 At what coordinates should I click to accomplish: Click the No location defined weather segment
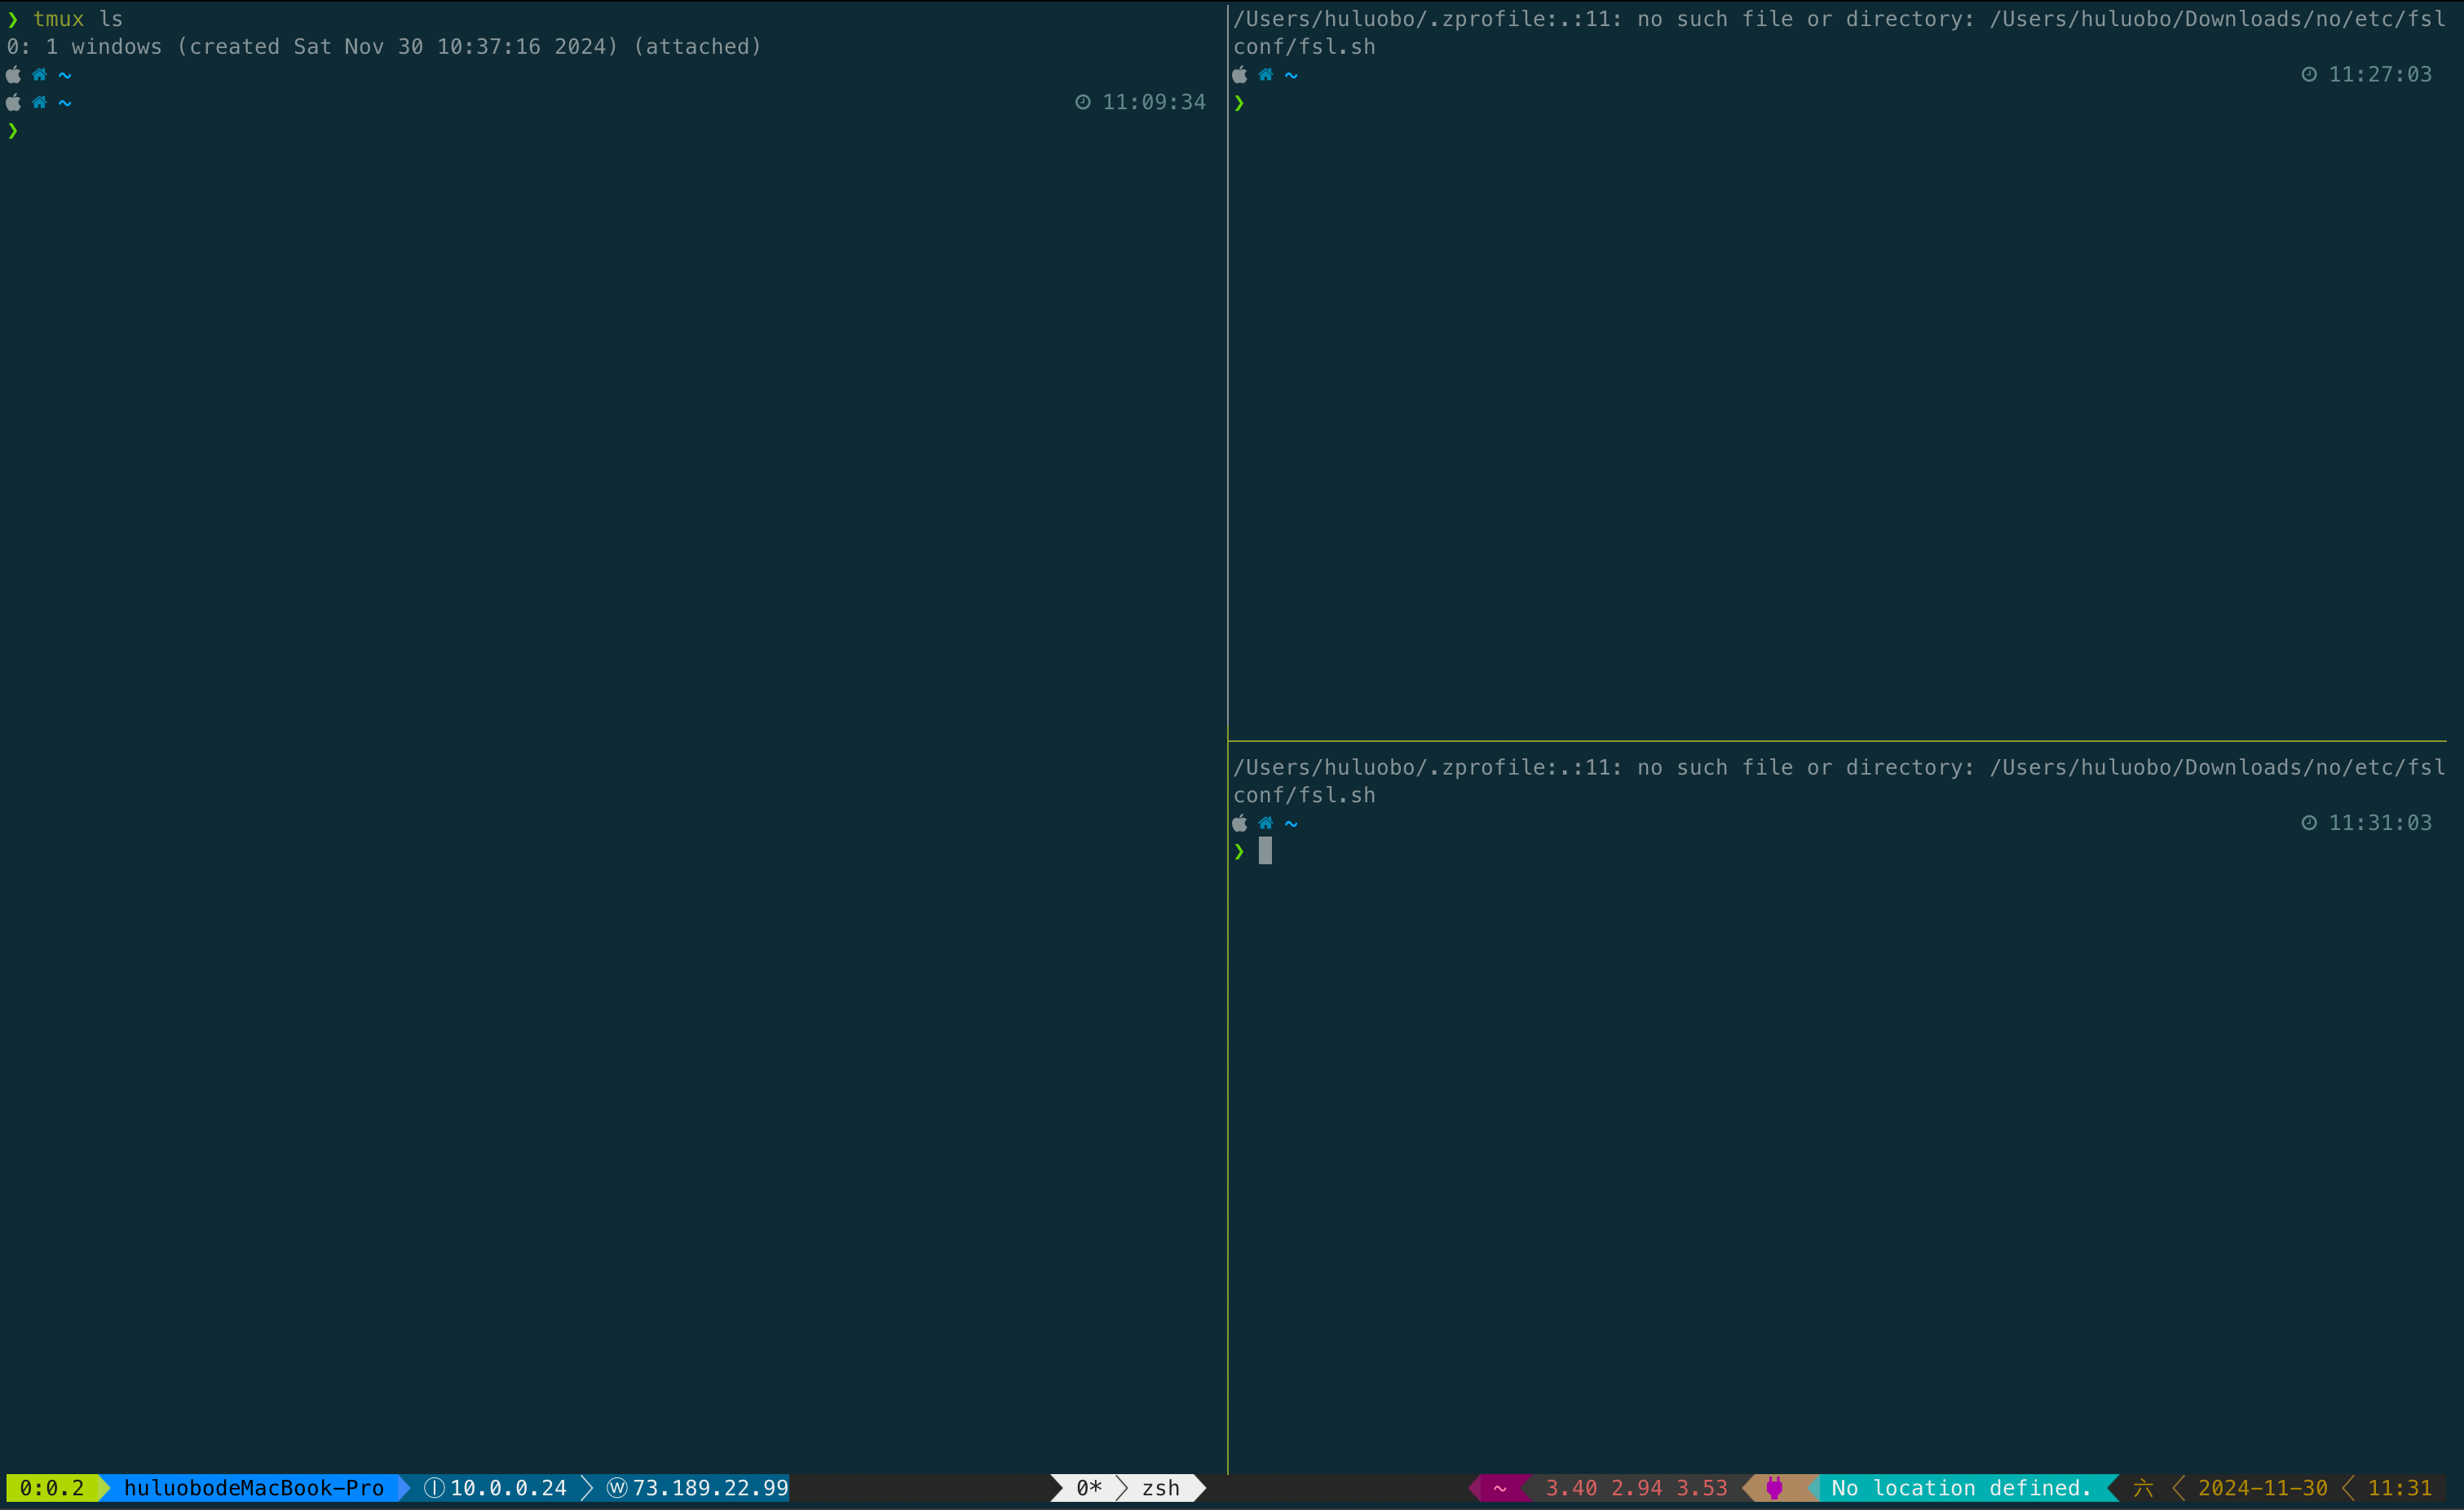point(1960,1488)
